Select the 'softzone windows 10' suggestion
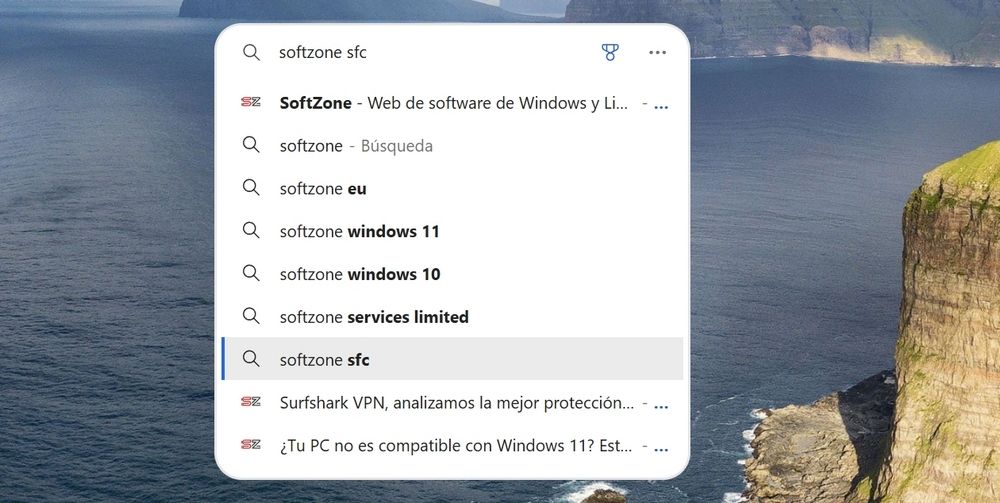 360,274
